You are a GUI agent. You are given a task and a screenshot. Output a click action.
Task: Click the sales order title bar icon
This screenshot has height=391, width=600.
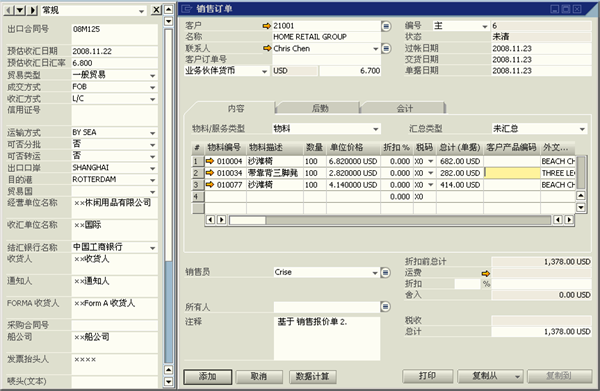point(186,8)
